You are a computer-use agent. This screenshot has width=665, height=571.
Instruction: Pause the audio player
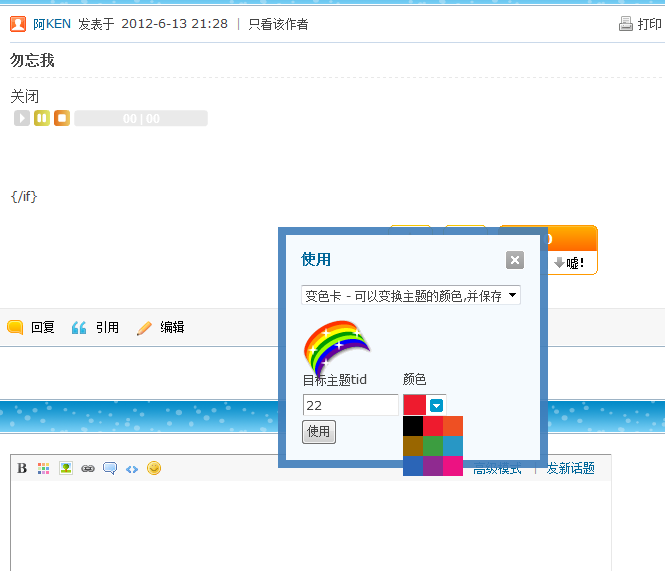[42, 118]
